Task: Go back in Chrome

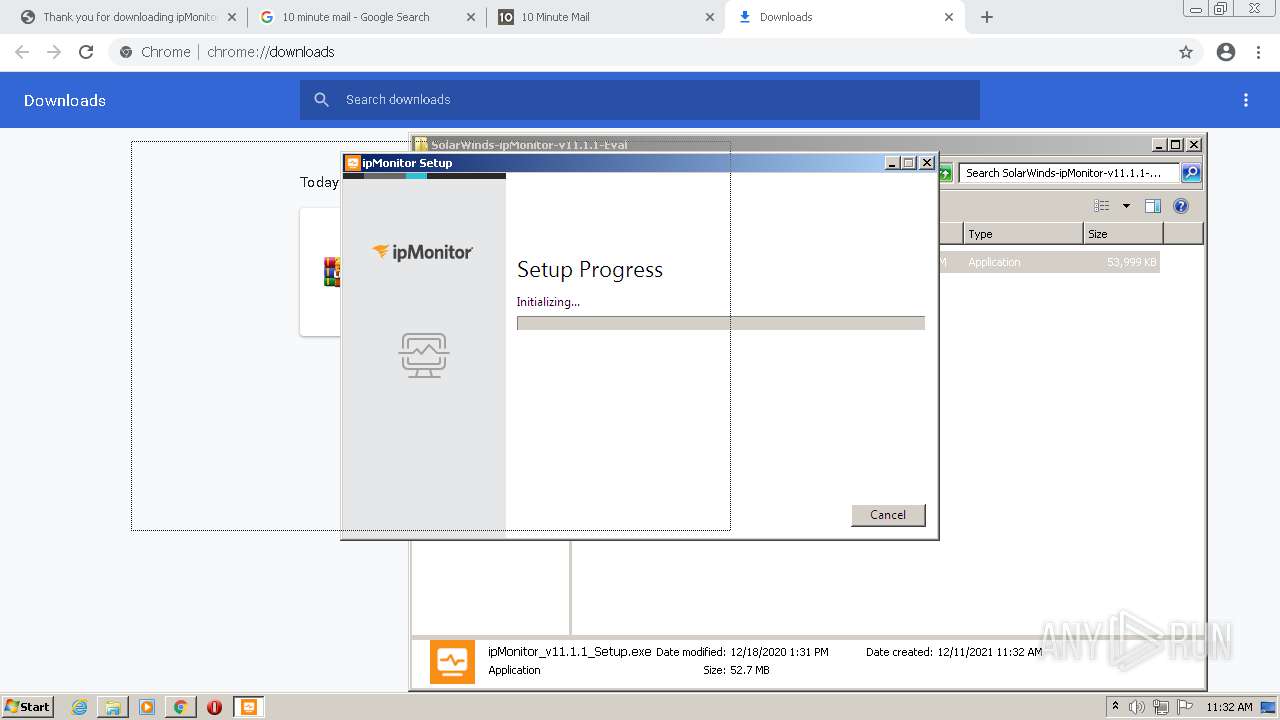Action: [x=22, y=52]
